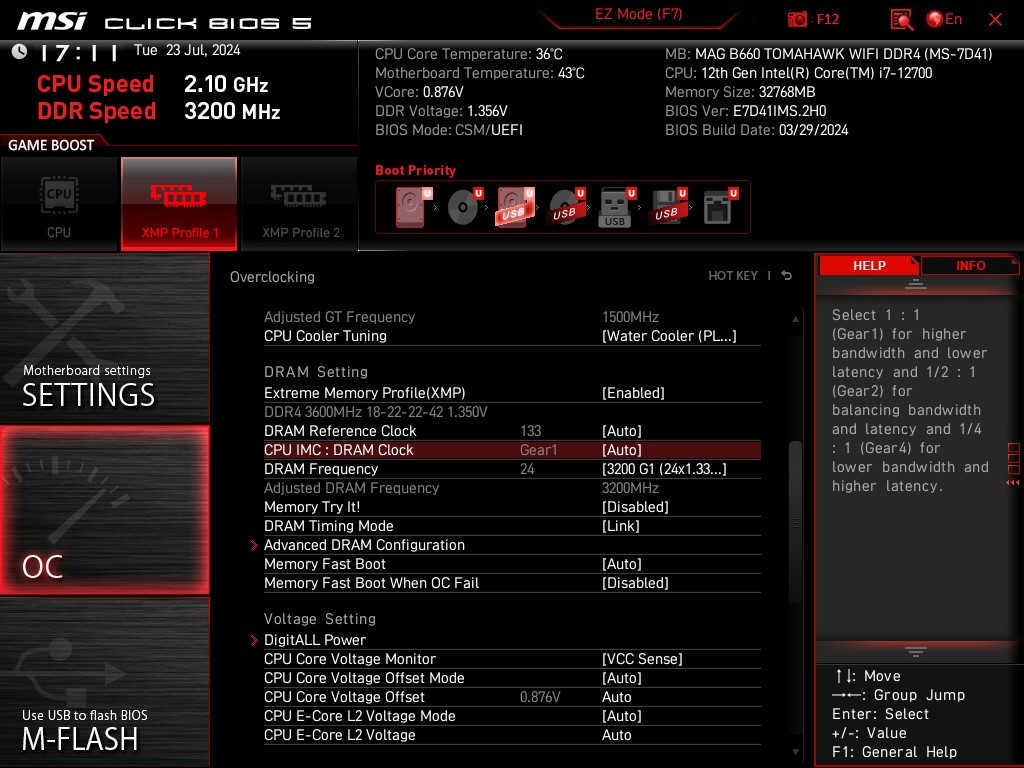Open DRAM Frequency 3200 G1 value
Image resolution: width=1024 pixels, height=768 pixels.
click(664, 469)
